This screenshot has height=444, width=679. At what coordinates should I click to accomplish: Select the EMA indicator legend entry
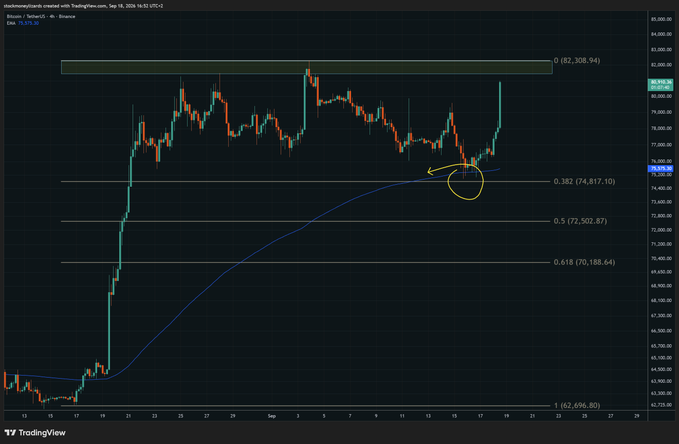[x=23, y=23]
